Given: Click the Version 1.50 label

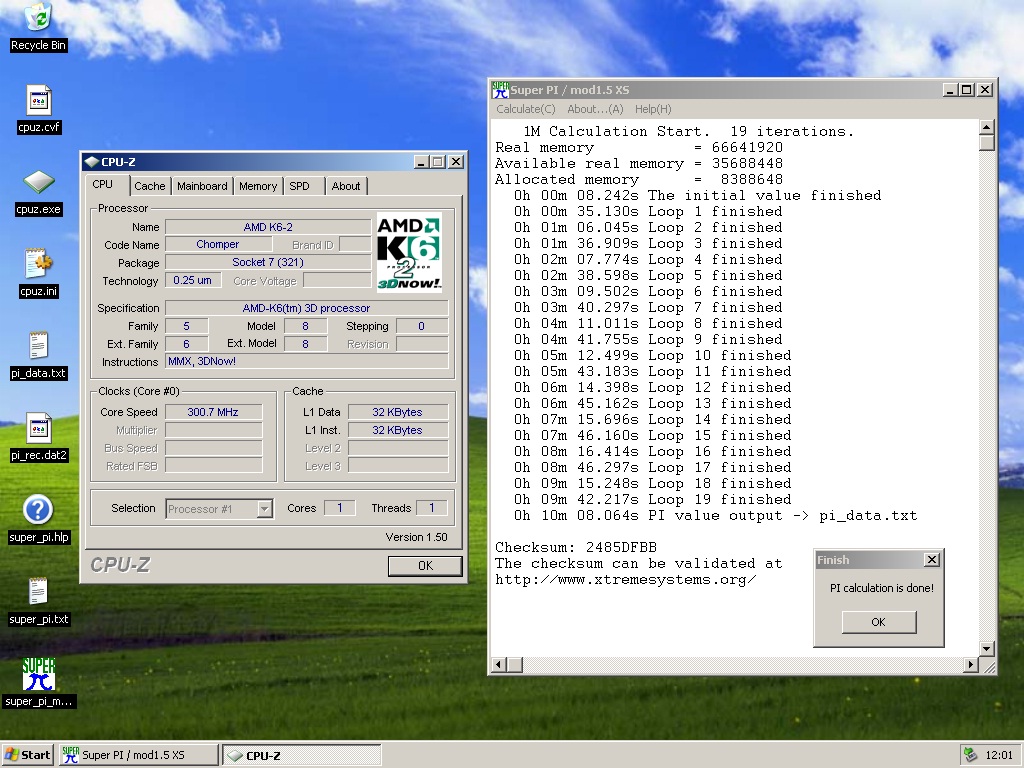Looking at the screenshot, I should [416, 537].
